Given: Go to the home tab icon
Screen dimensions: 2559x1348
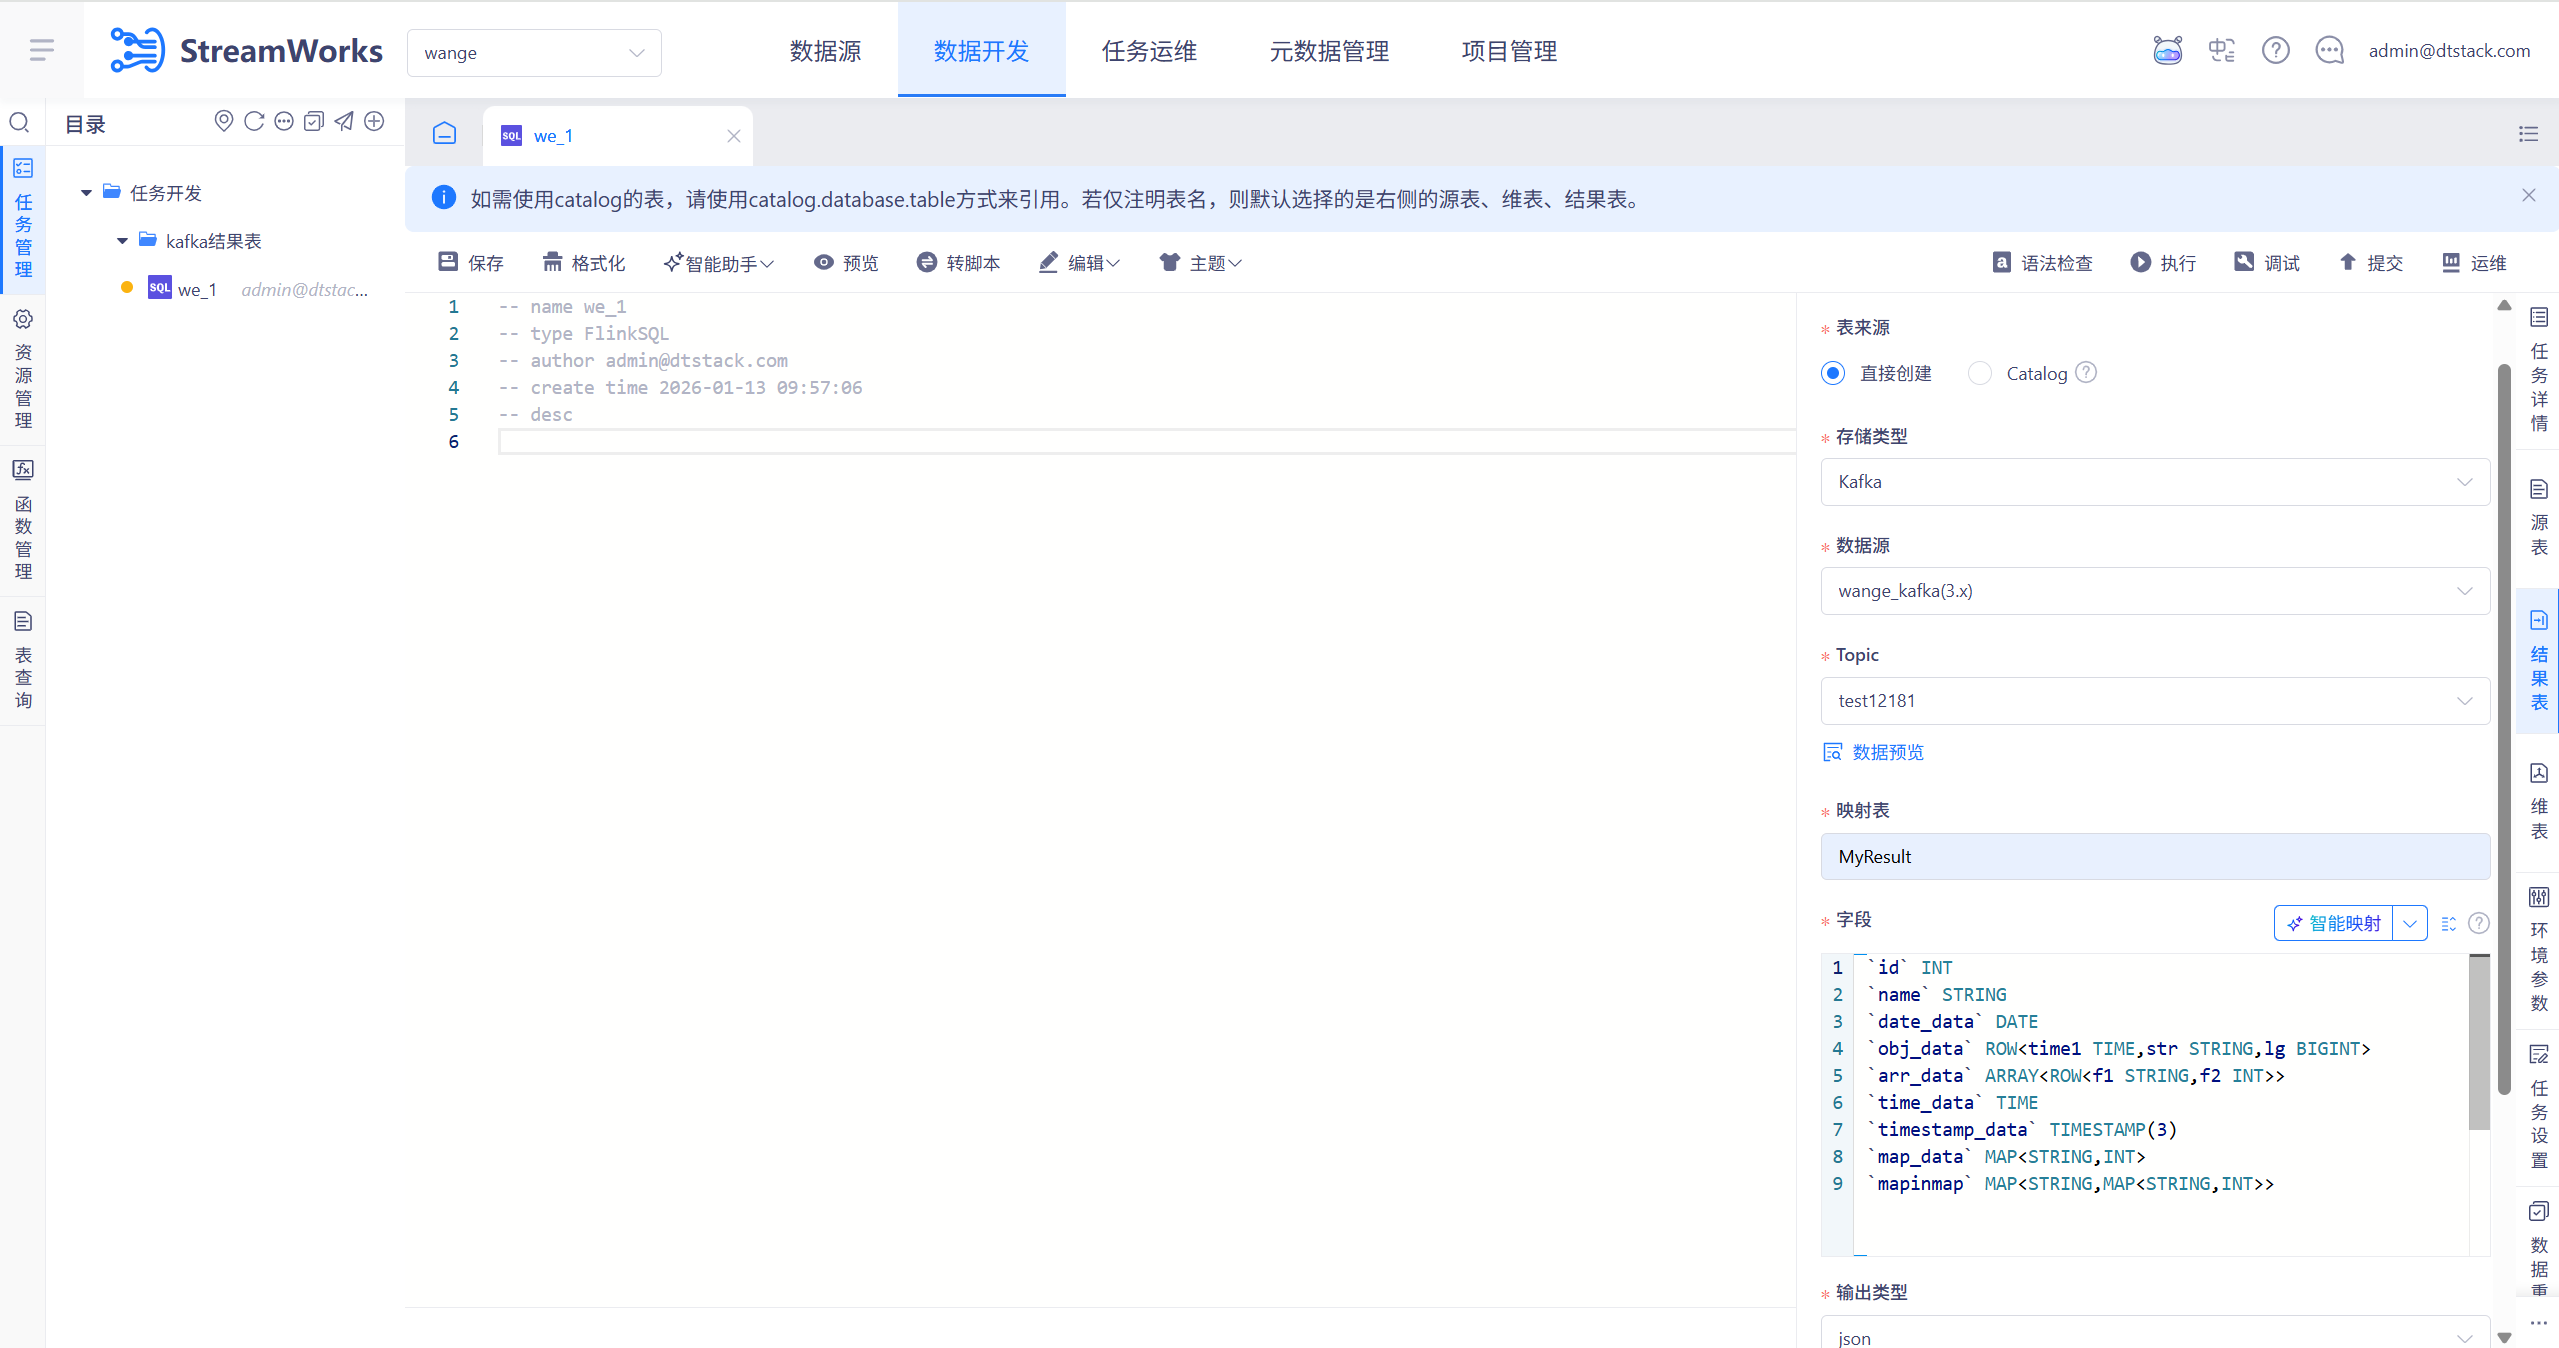Looking at the screenshot, I should point(444,133).
